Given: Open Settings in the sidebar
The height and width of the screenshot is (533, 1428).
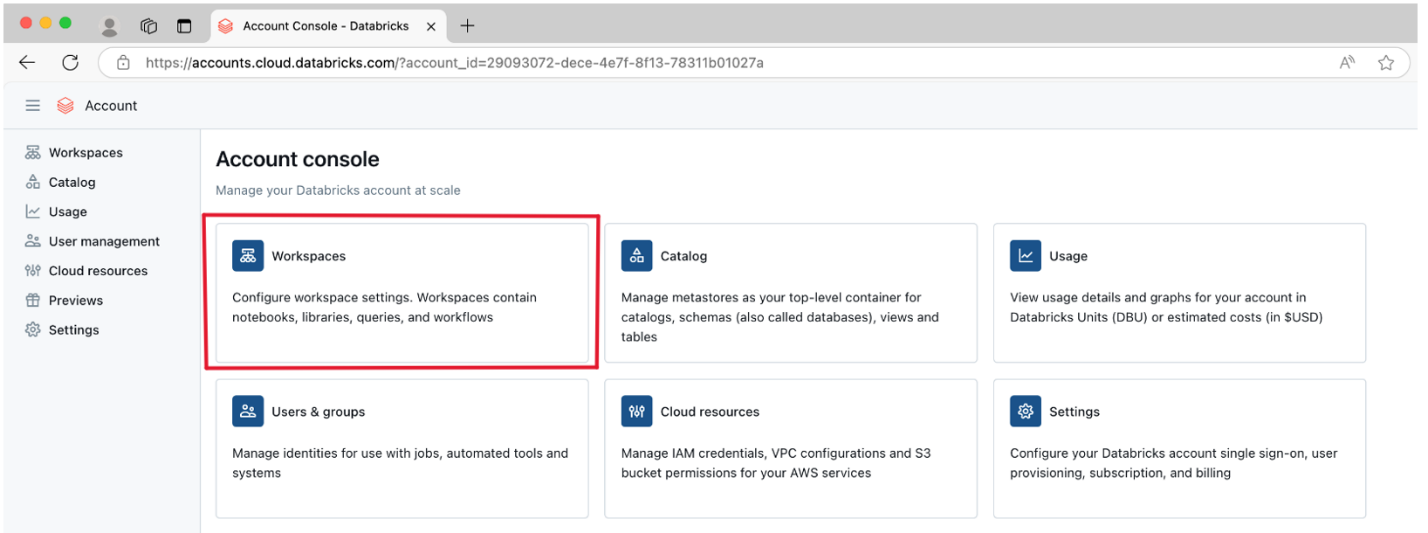Looking at the screenshot, I should pos(74,329).
